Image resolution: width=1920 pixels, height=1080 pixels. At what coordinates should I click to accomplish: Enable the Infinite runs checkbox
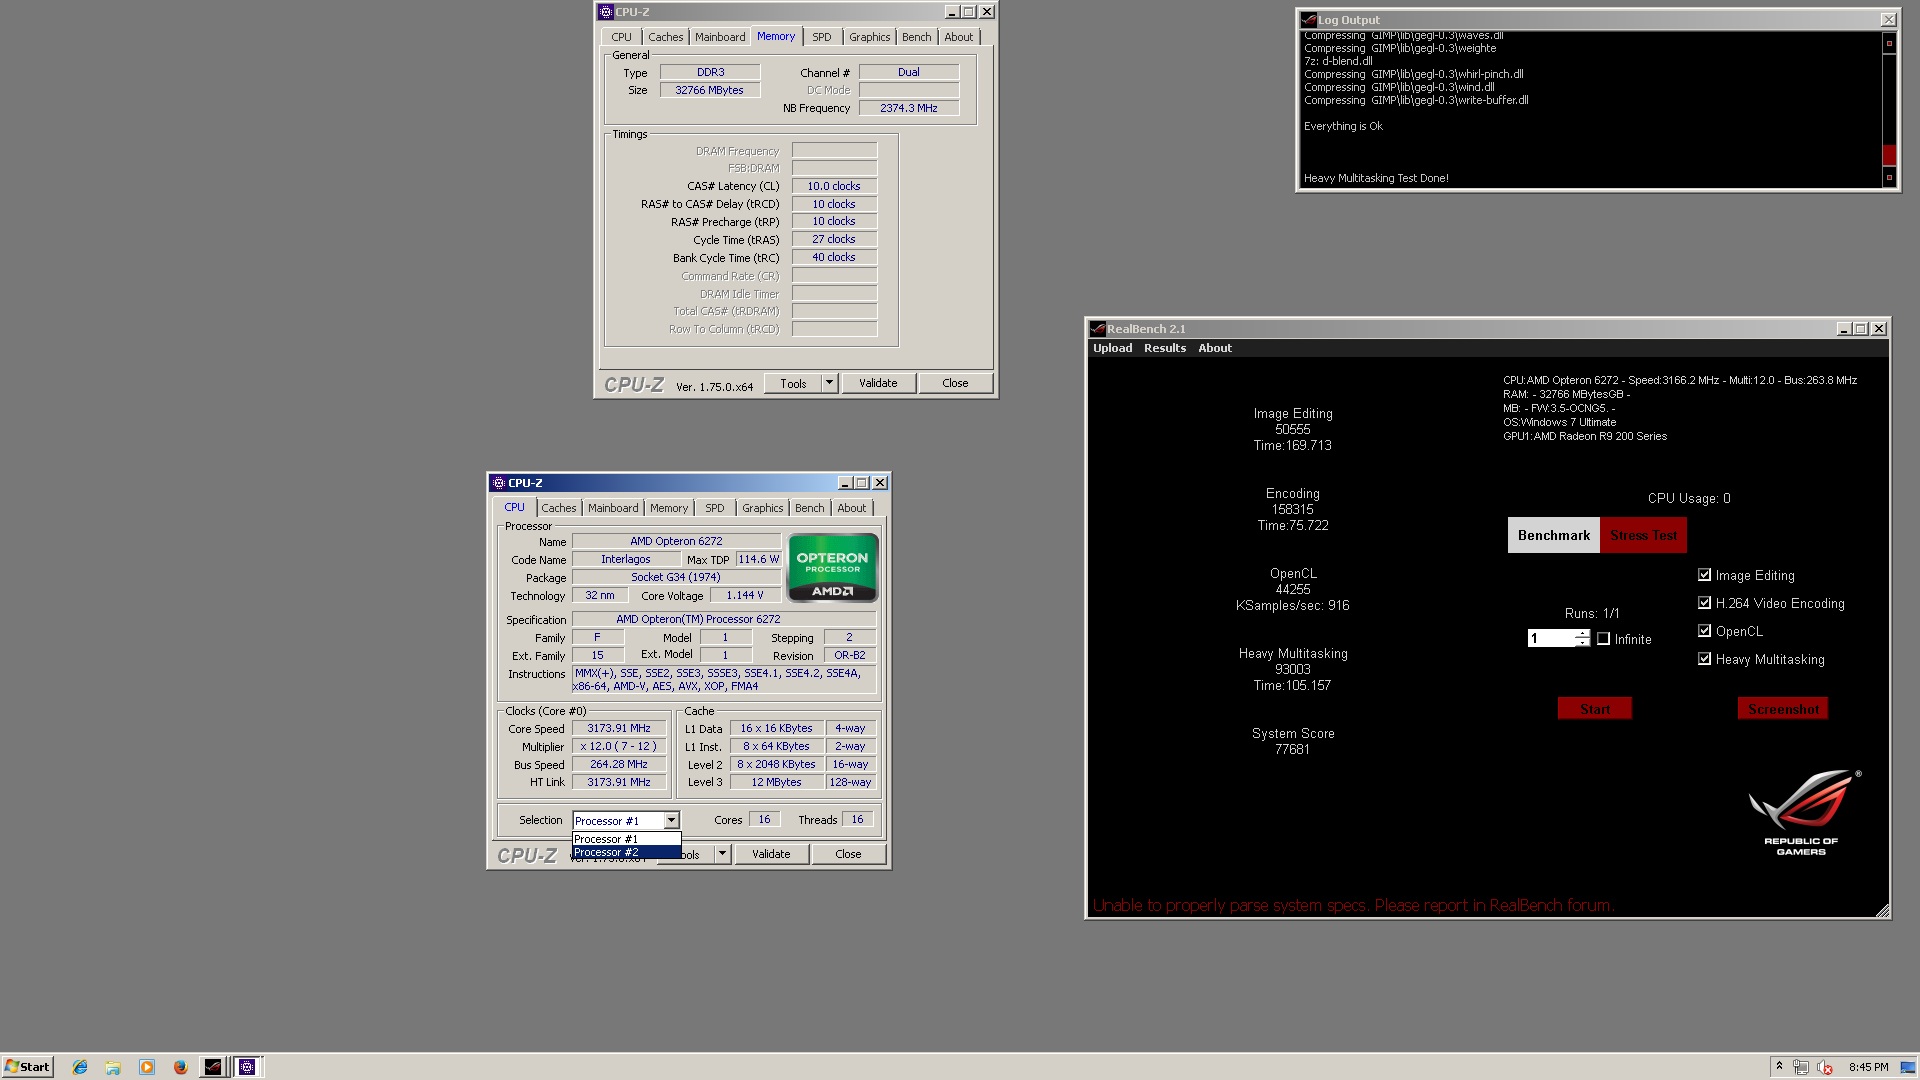pos(1603,639)
